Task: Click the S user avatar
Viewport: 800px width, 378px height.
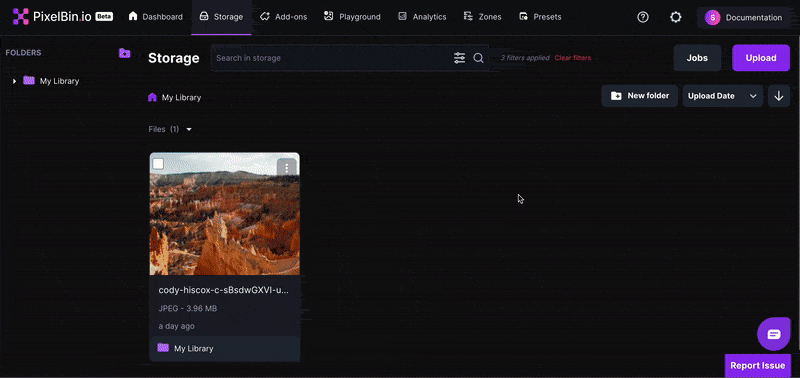Action: 712,18
